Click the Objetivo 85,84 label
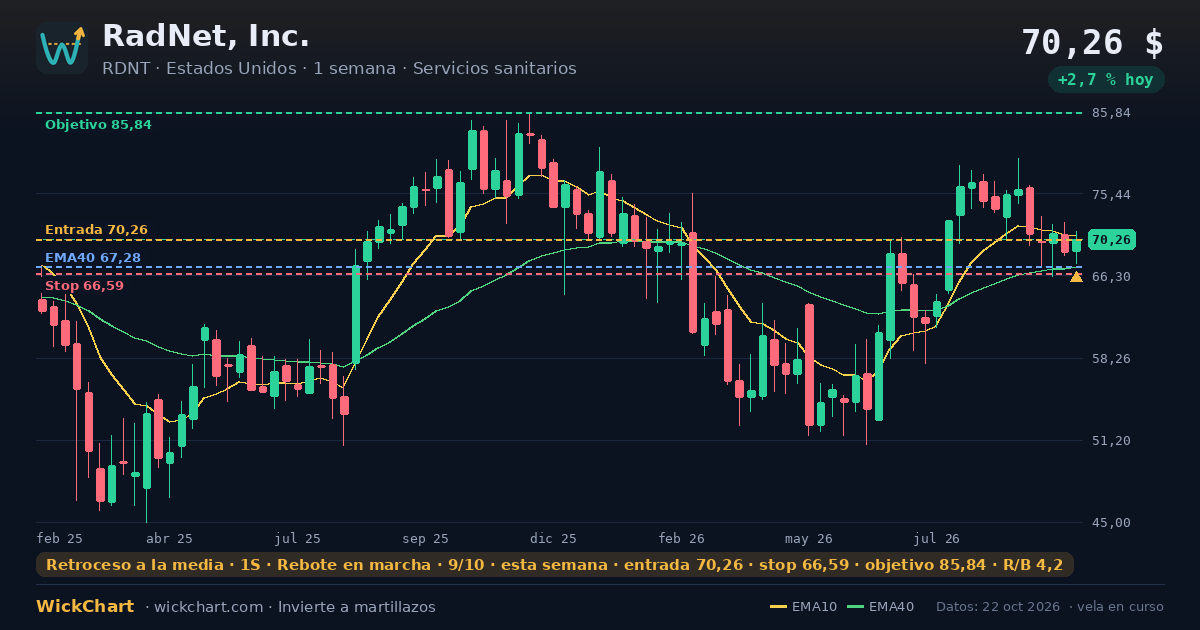1200x630 pixels. 98,125
